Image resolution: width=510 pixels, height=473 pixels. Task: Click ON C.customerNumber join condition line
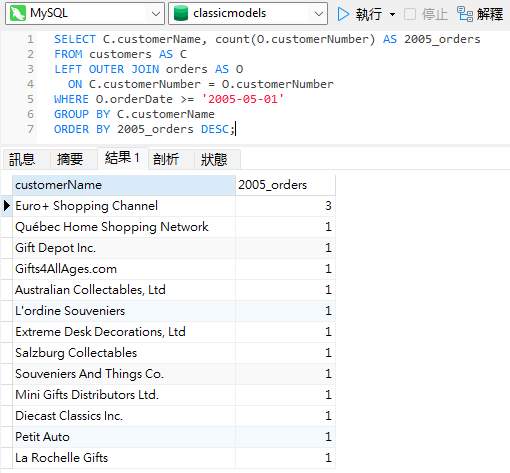coord(201,84)
